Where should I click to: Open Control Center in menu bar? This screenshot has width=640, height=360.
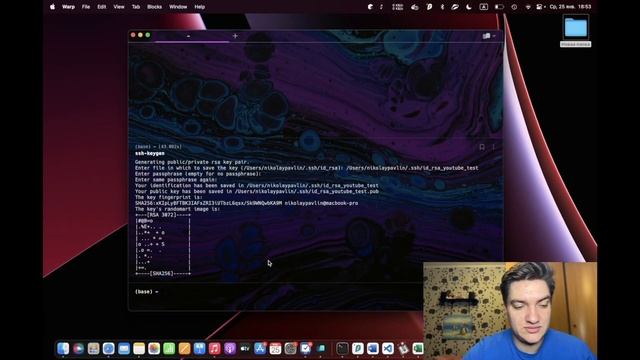[x=540, y=7]
